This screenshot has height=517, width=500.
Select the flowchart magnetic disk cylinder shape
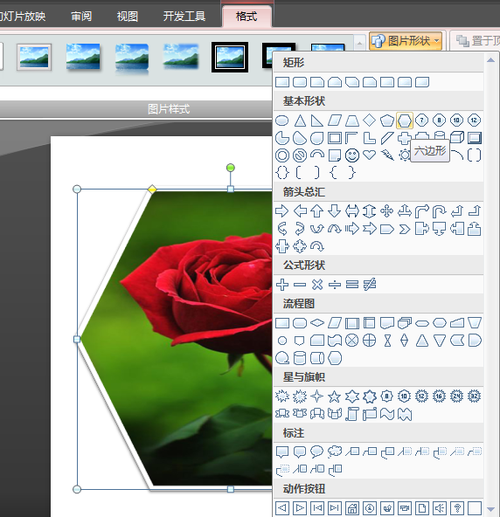click(x=299, y=358)
